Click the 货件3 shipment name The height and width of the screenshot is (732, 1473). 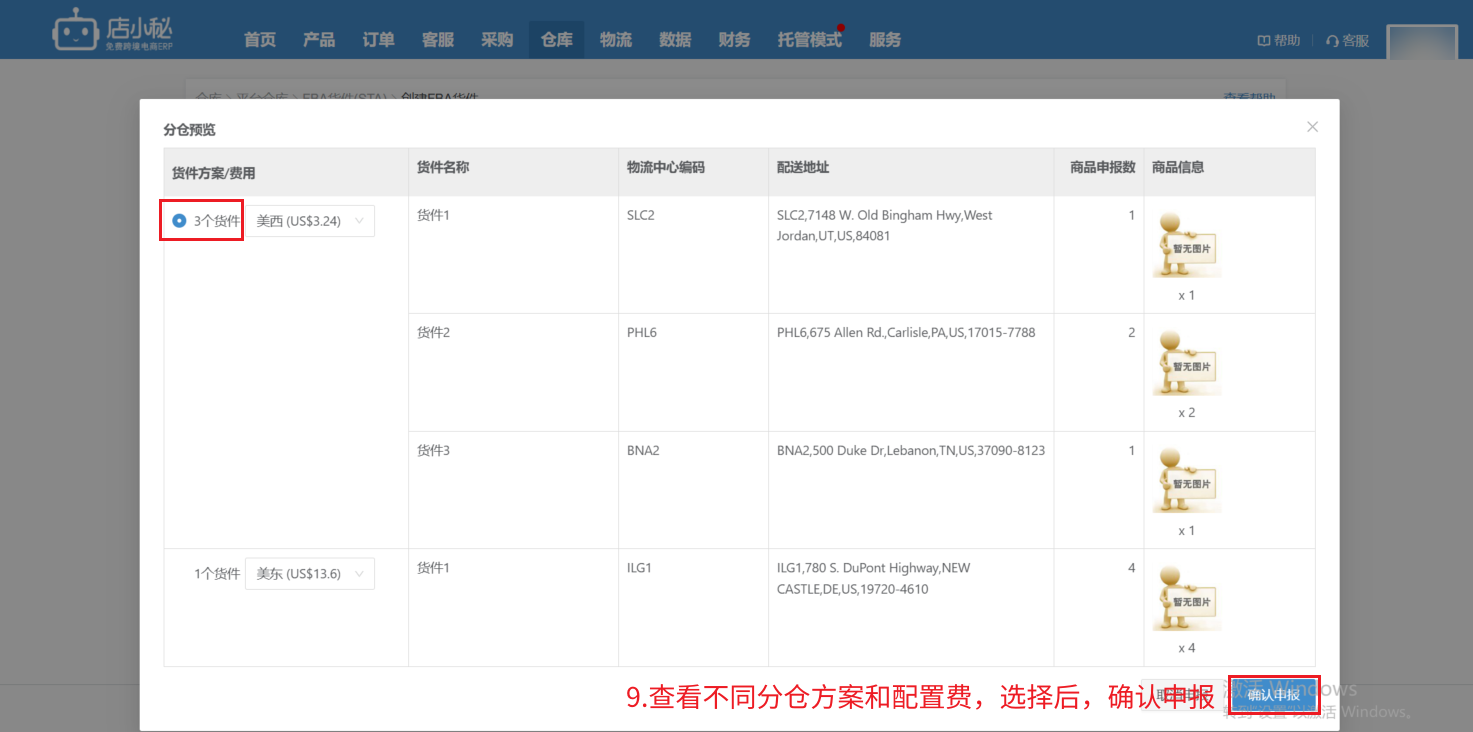(x=433, y=450)
